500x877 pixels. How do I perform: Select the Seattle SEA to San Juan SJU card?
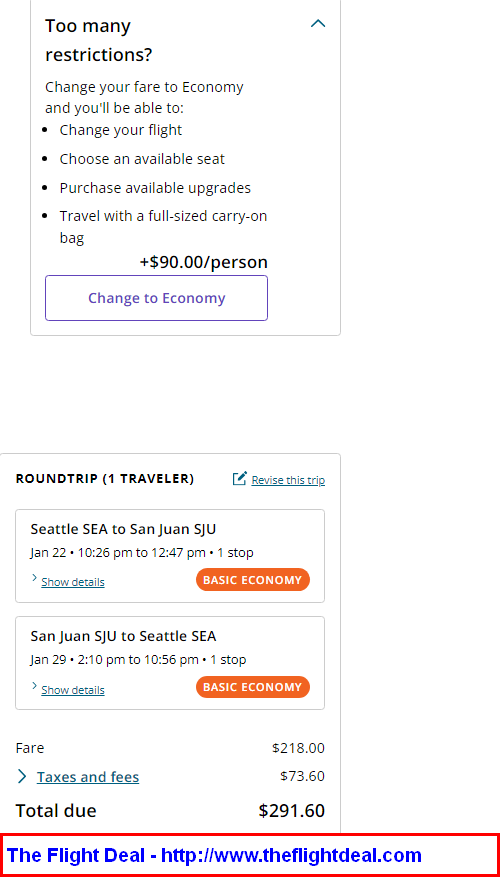tap(170, 556)
